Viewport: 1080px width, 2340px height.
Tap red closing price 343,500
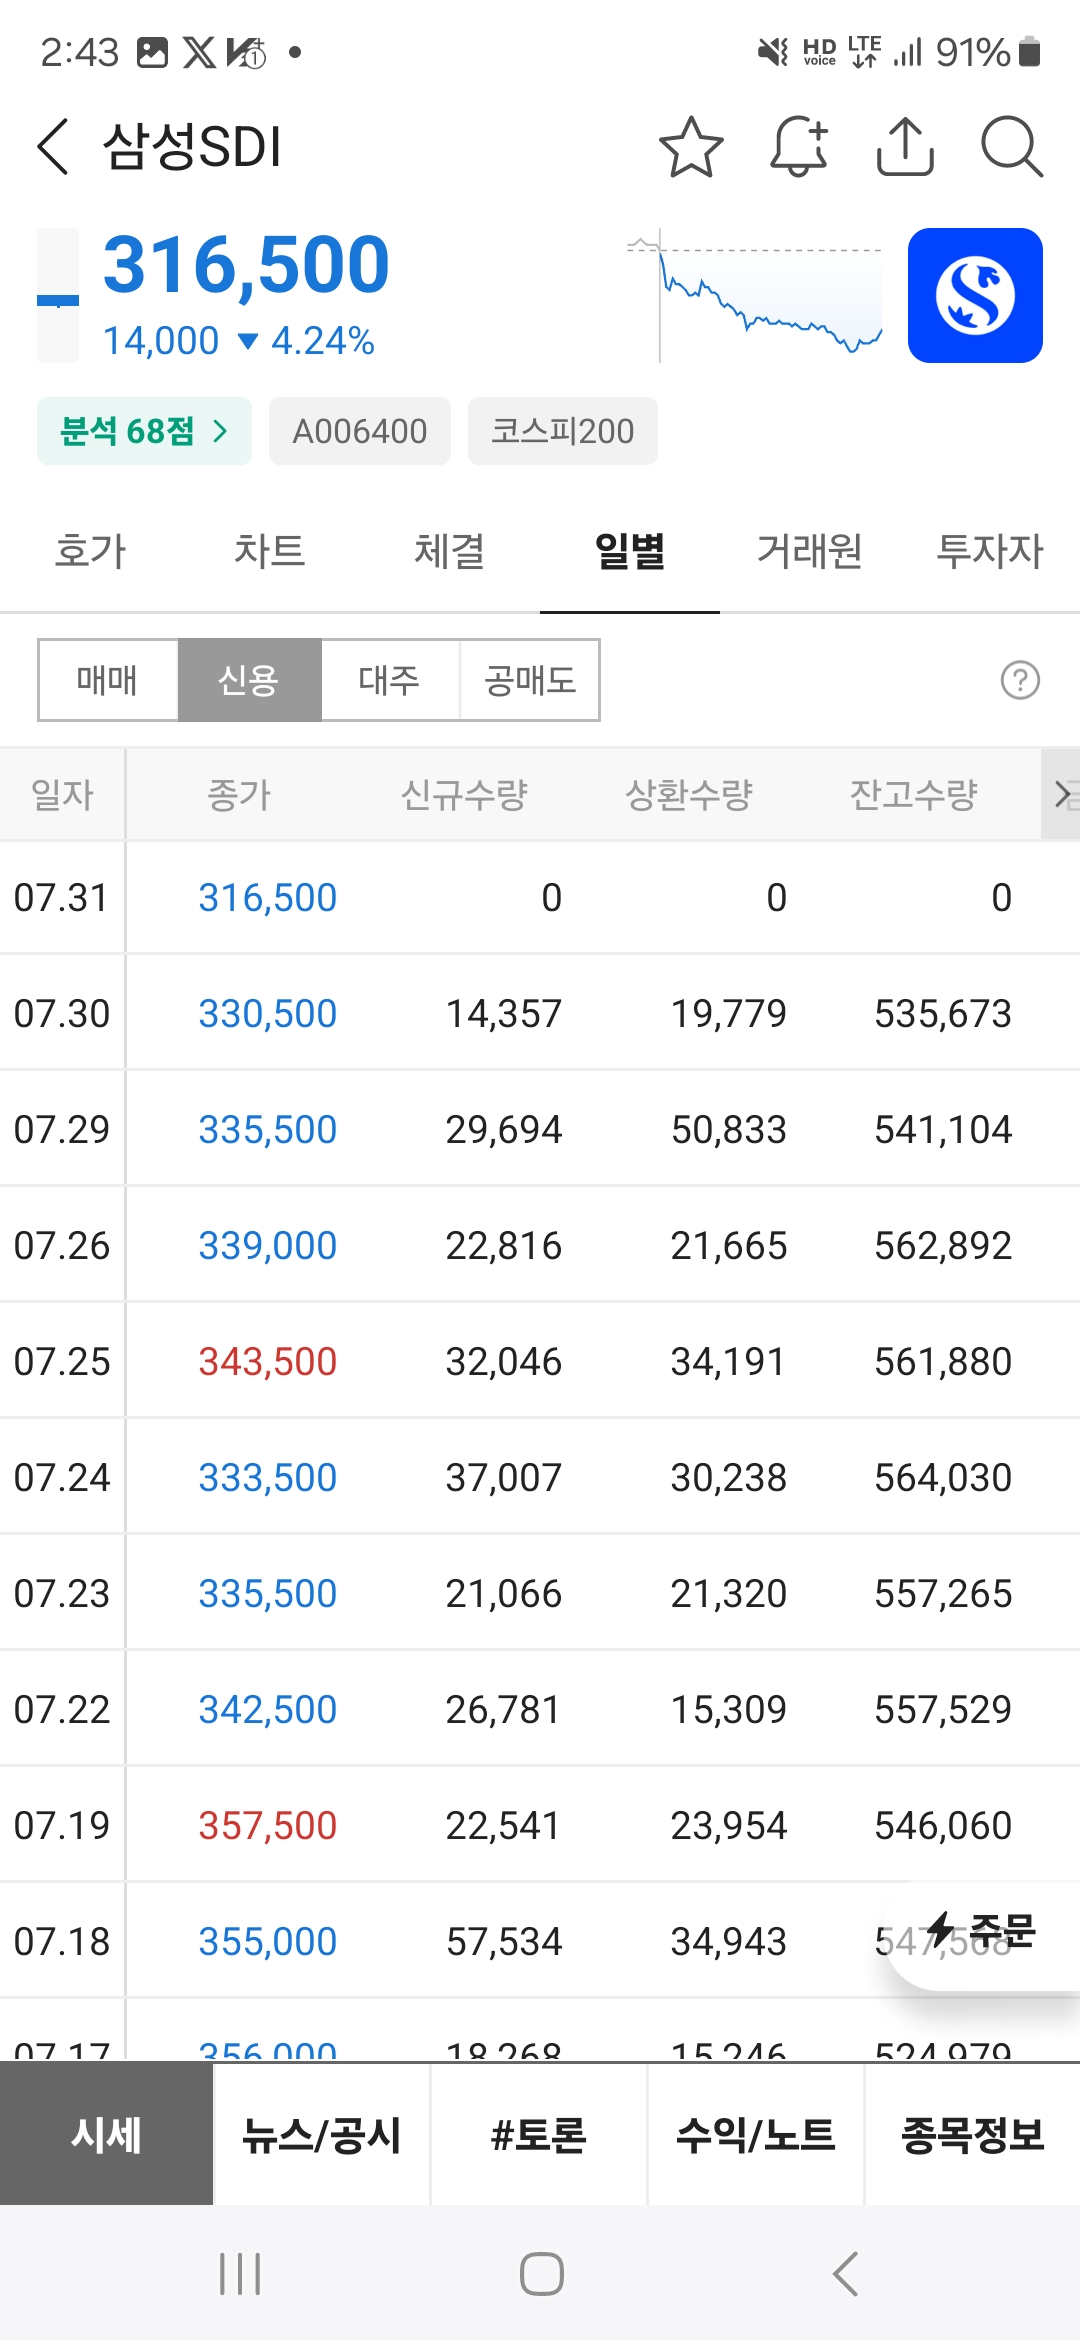(268, 1361)
